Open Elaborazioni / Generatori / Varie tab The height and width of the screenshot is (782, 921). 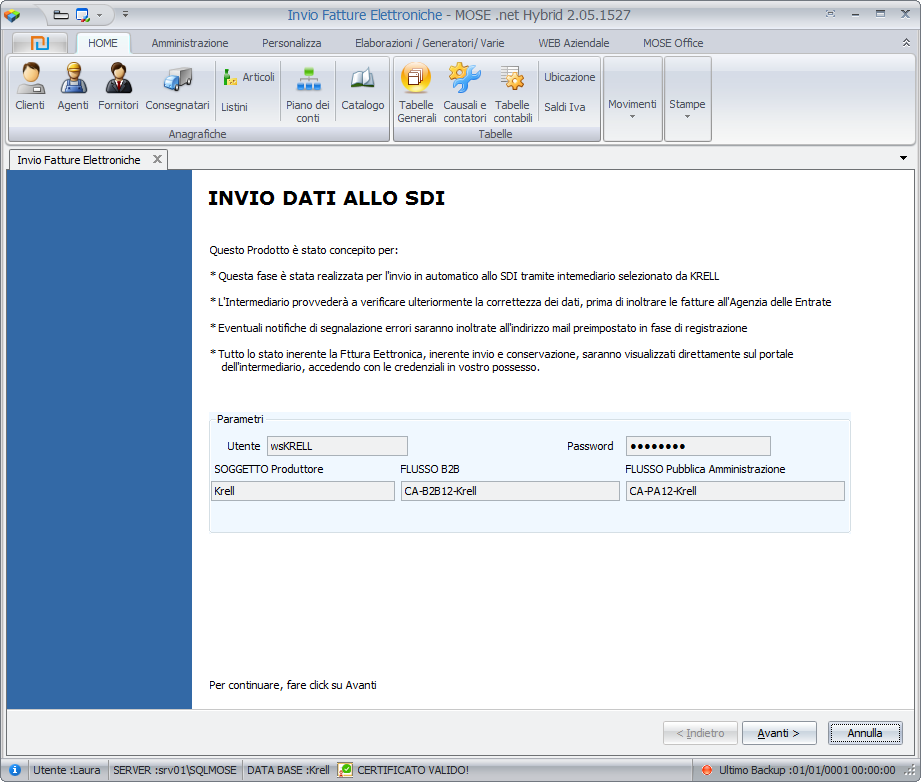point(429,43)
